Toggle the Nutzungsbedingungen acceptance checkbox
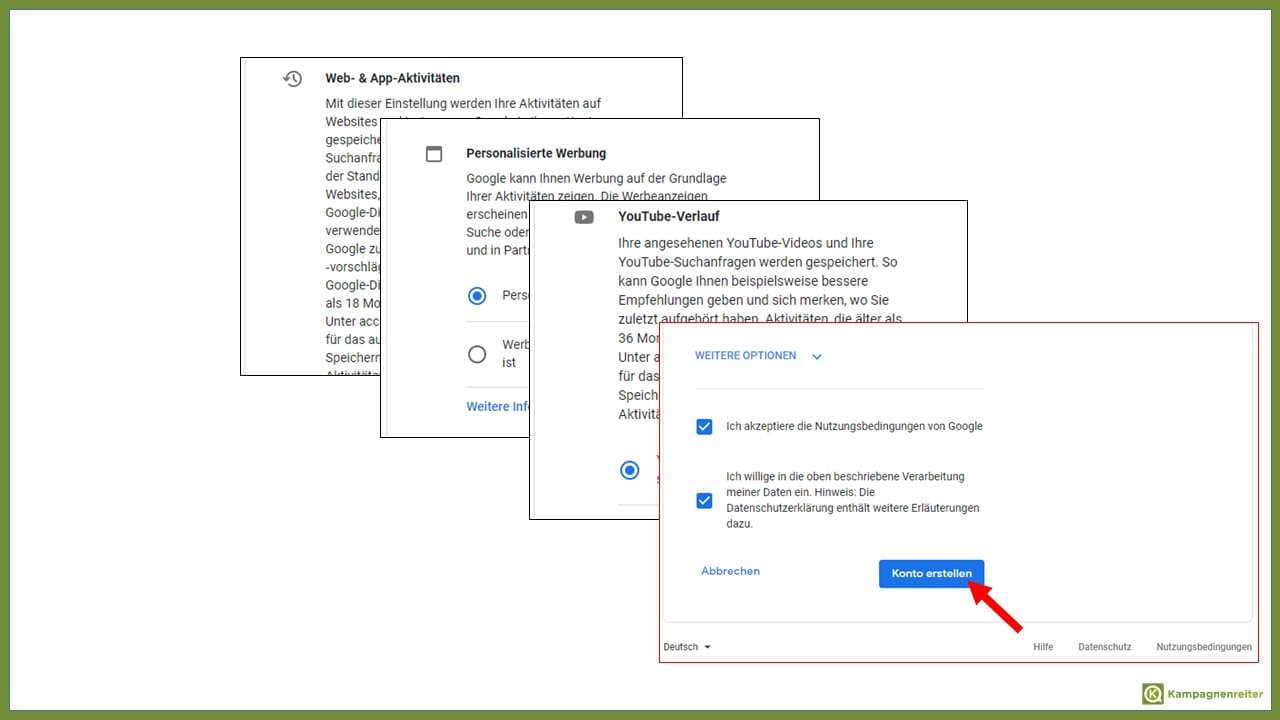Viewport: 1280px width, 720px height. [x=704, y=427]
